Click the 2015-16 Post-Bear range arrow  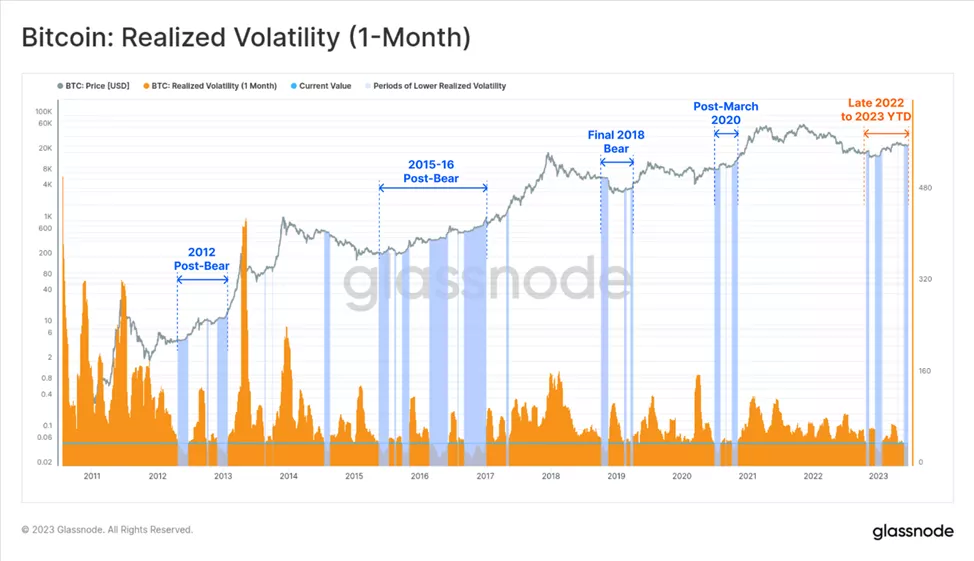432,188
